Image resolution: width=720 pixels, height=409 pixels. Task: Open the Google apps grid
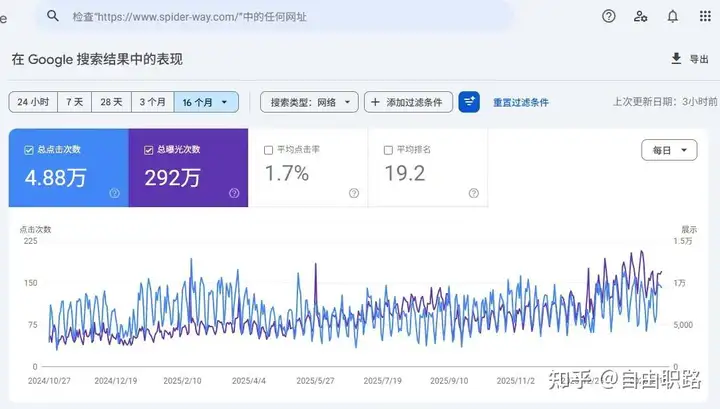click(x=705, y=17)
